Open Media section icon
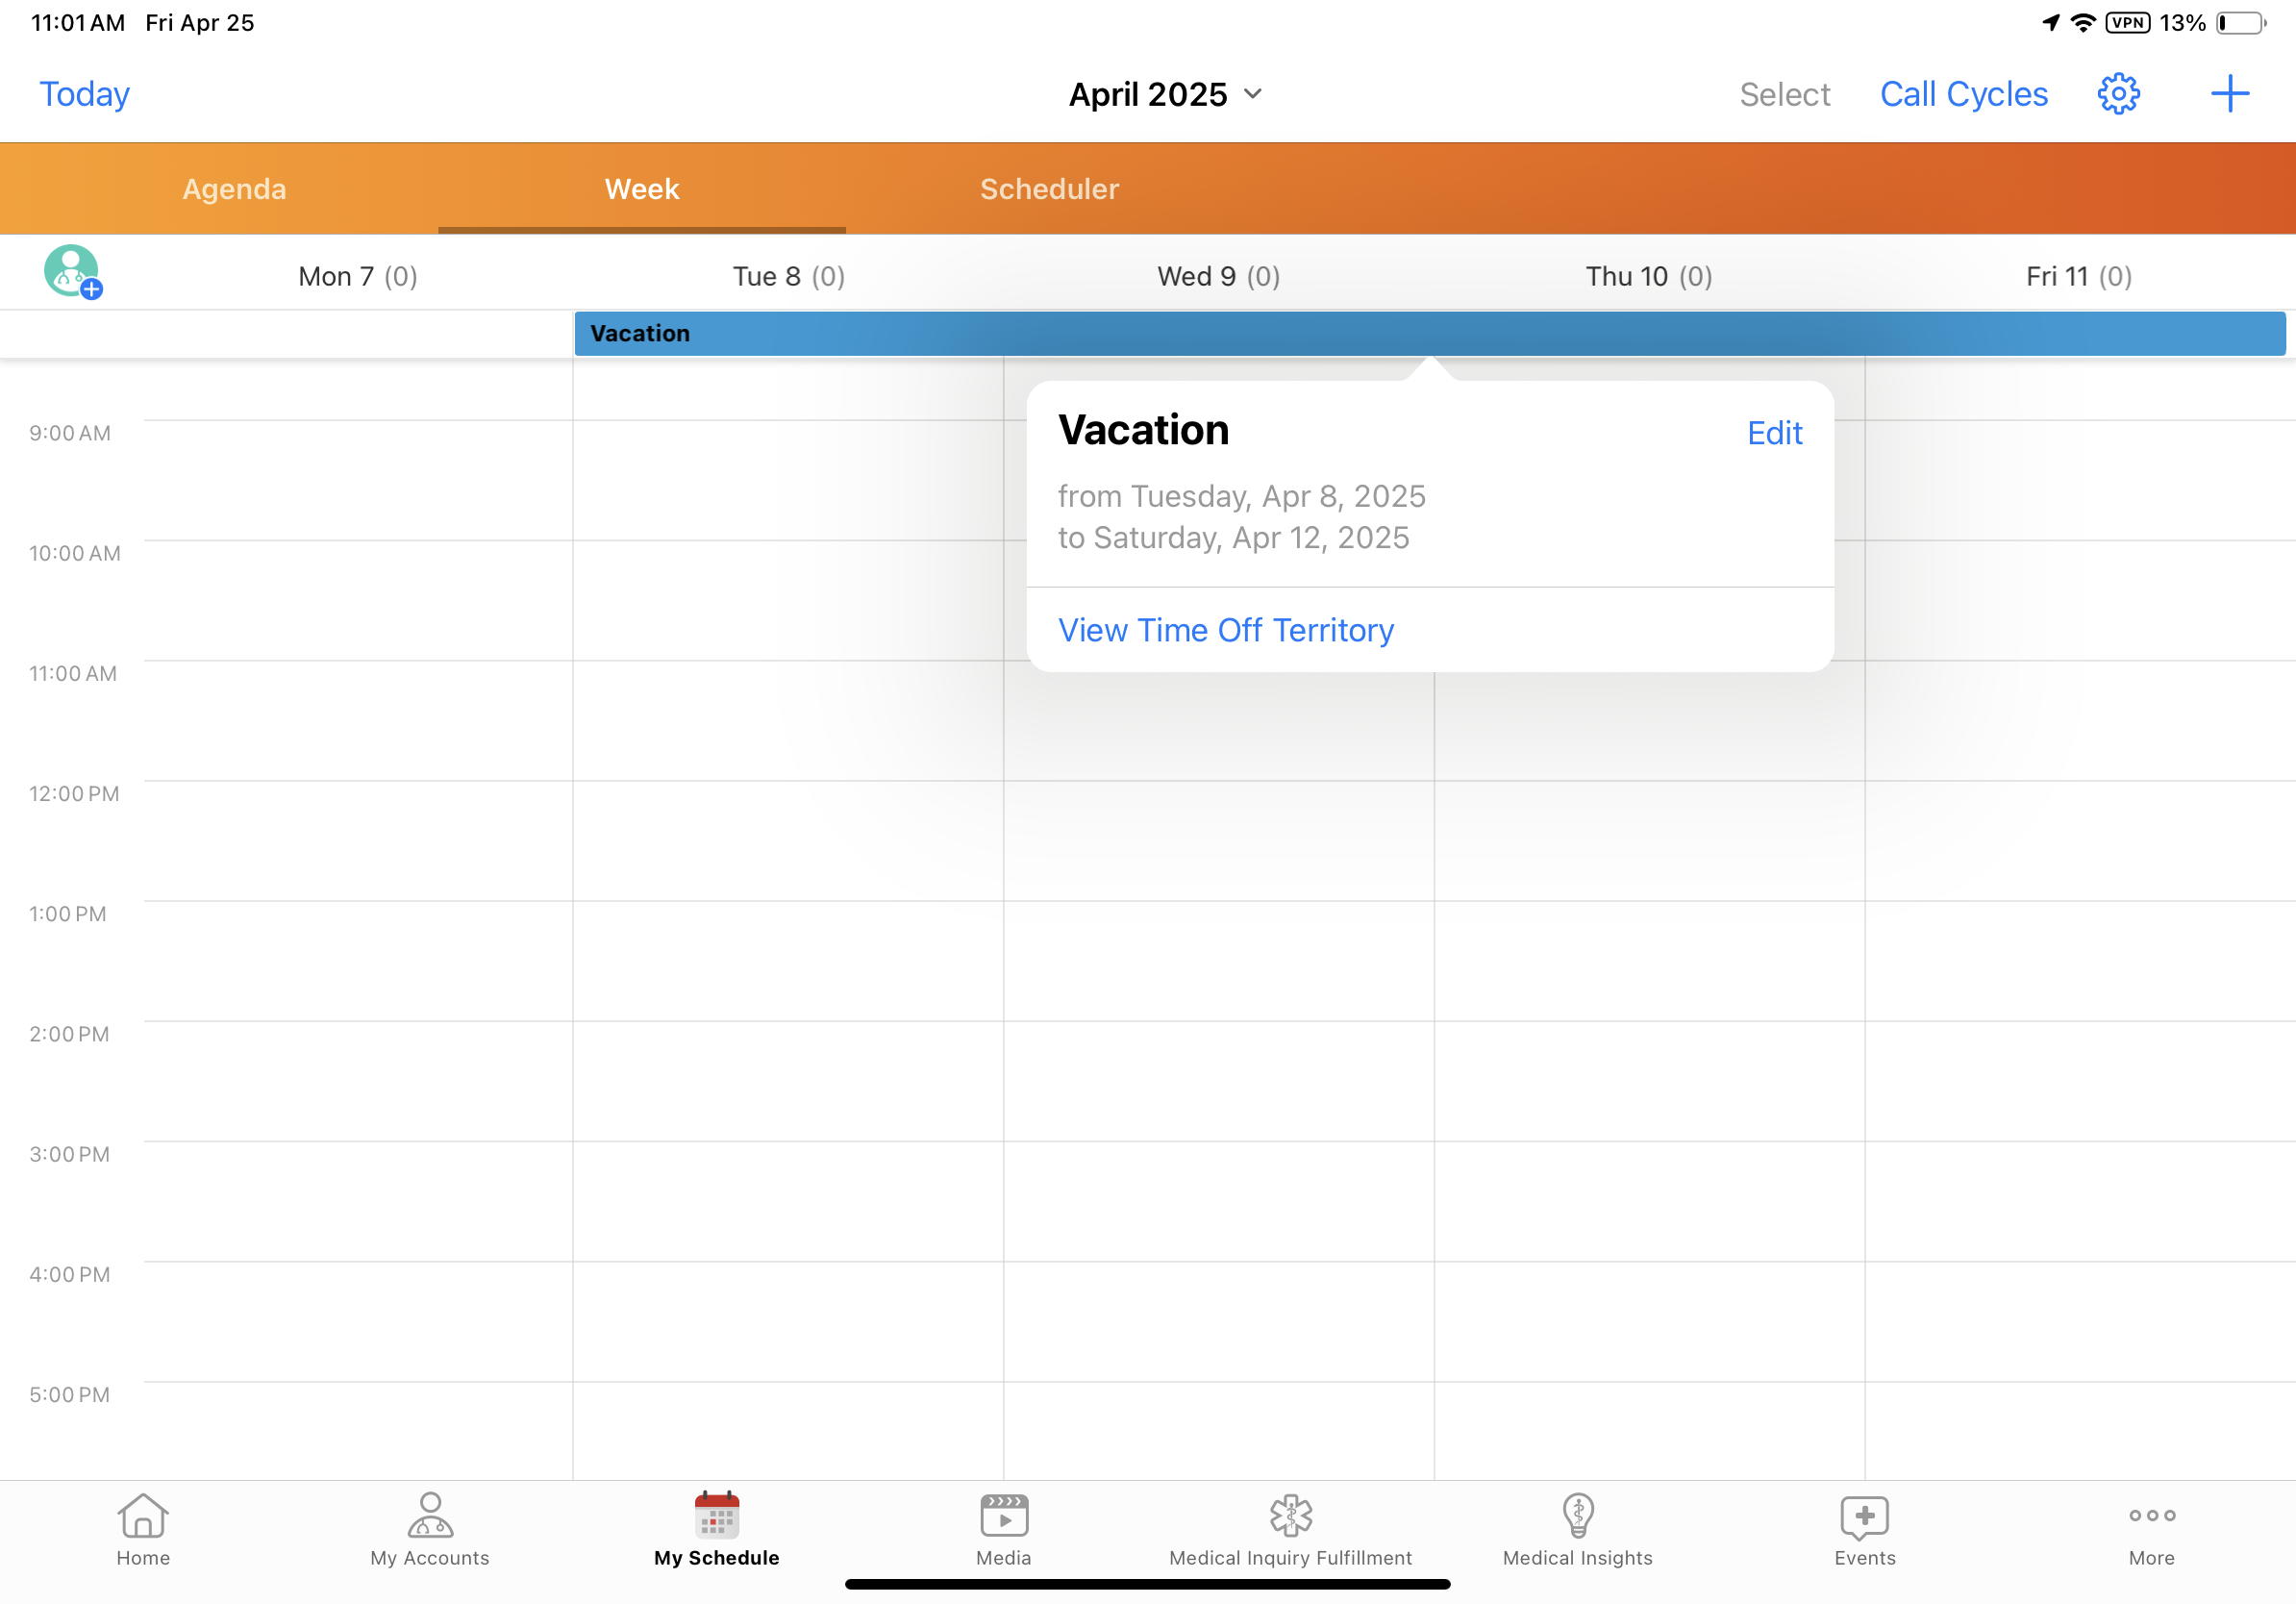This screenshot has width=2296, height=1604. (x=1003, y=1528)
